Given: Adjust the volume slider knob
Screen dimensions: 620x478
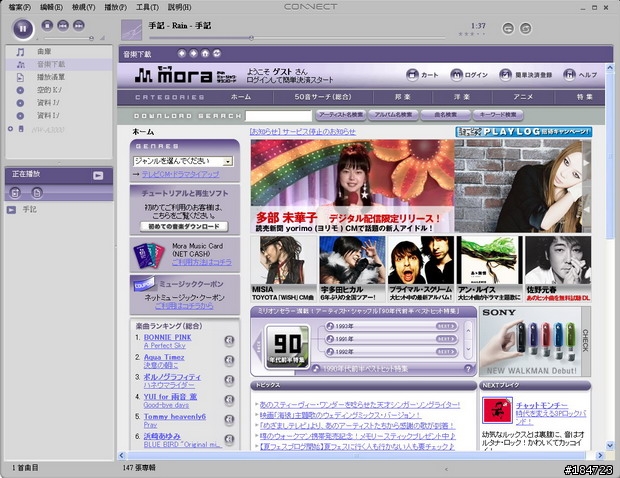Looking at the screenshot, I should click(x=91, y=38).
